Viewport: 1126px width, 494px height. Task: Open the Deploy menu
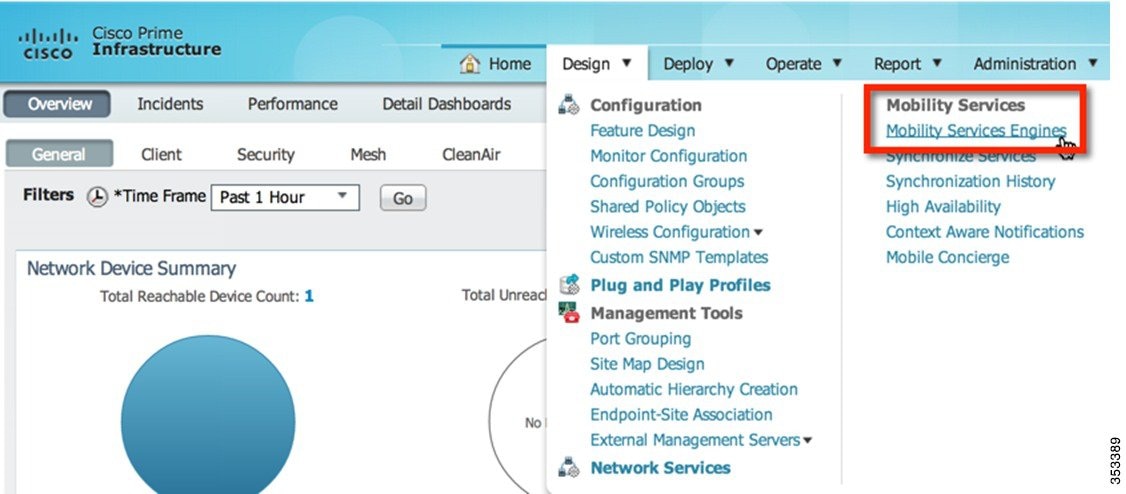coord(698,64)
